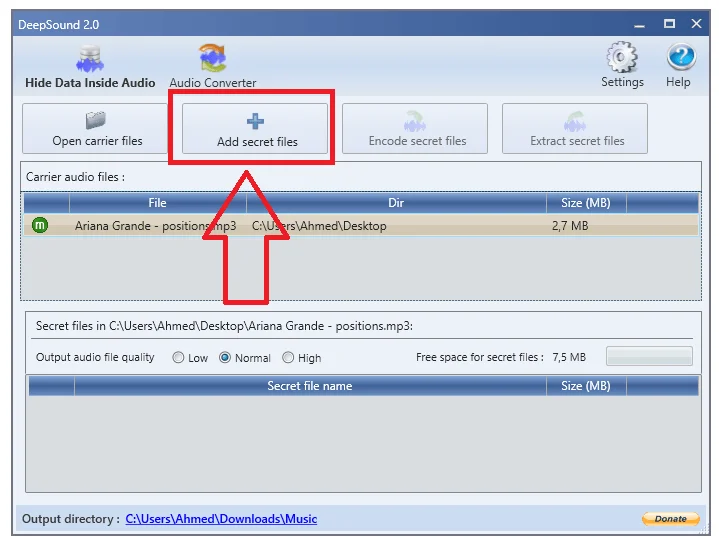Click green MP3 icon beside Ariana Grande file

pos(40,226)
